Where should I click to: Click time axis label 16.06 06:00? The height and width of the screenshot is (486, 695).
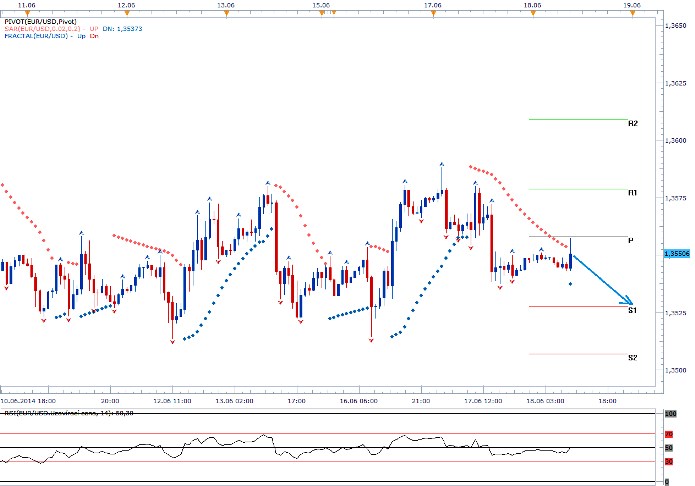tap(359, 401)
